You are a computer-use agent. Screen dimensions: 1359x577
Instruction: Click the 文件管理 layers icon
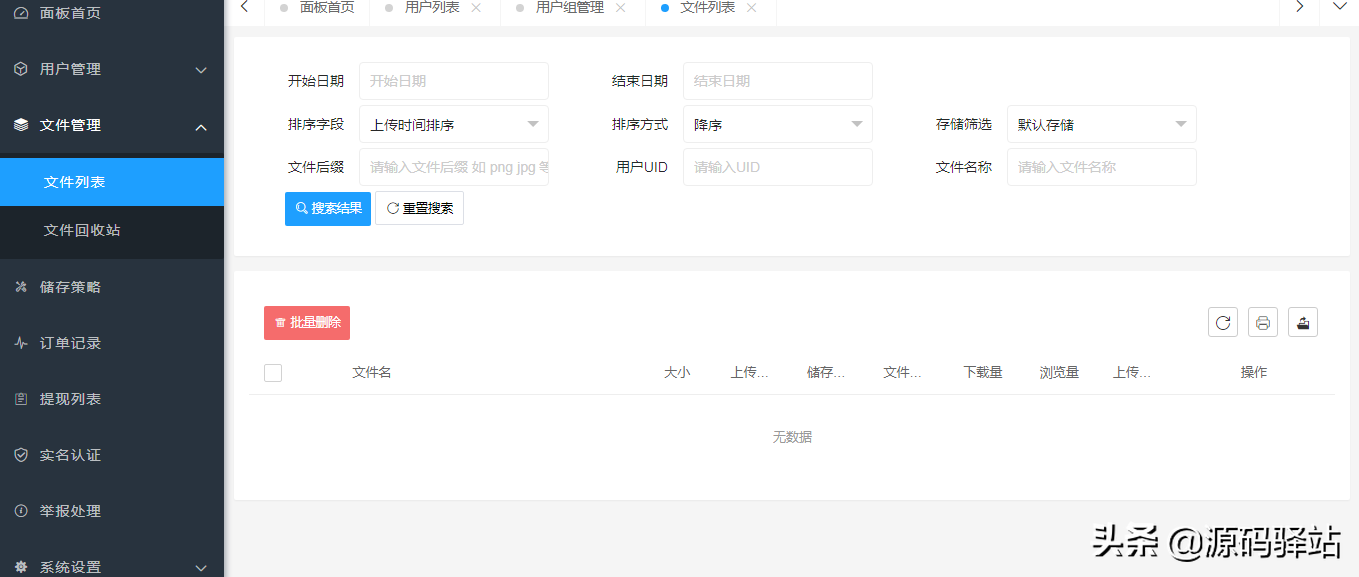coord(21,125)
